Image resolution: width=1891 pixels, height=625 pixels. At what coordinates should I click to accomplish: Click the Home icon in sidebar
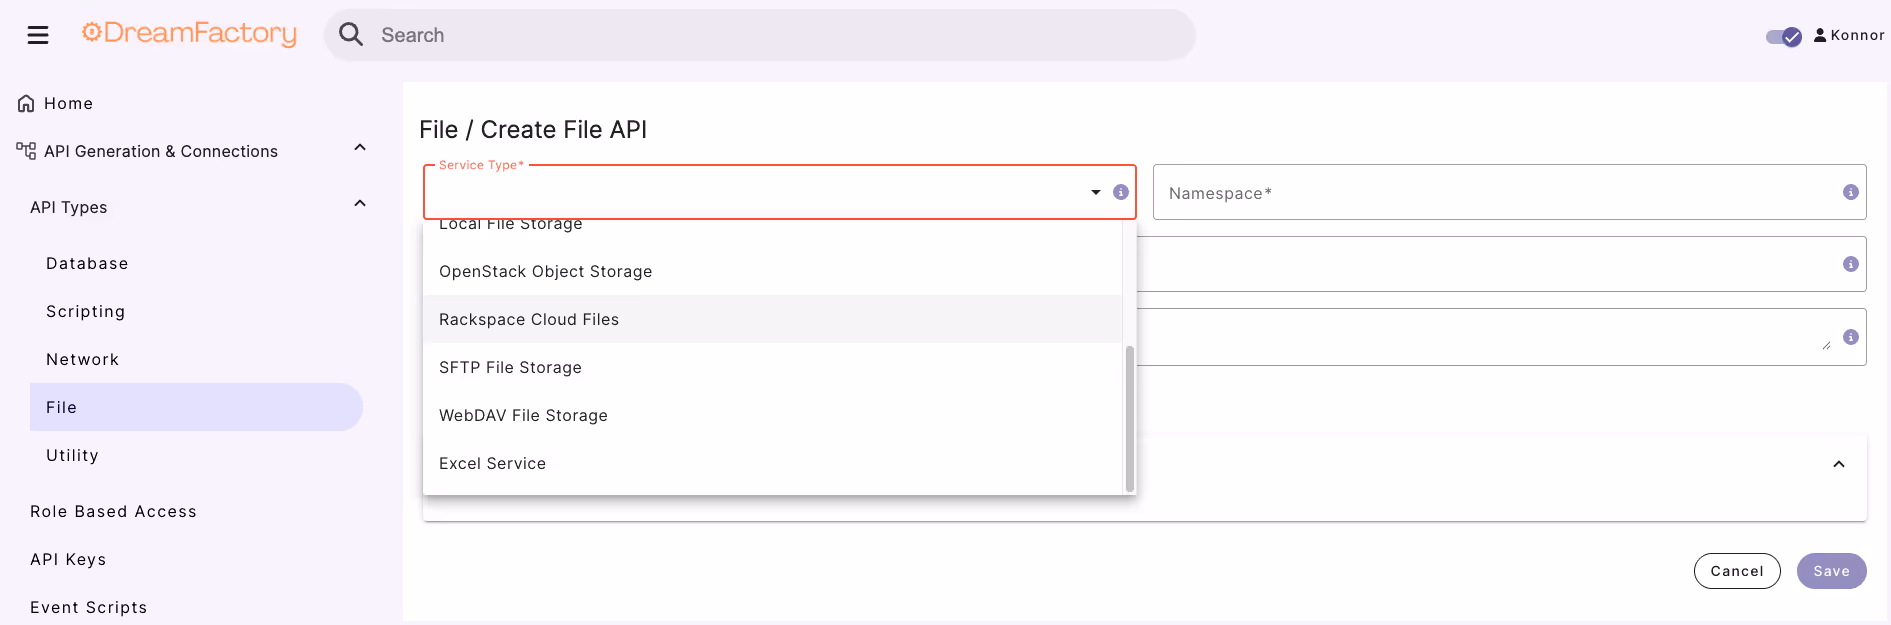[26, 103]
